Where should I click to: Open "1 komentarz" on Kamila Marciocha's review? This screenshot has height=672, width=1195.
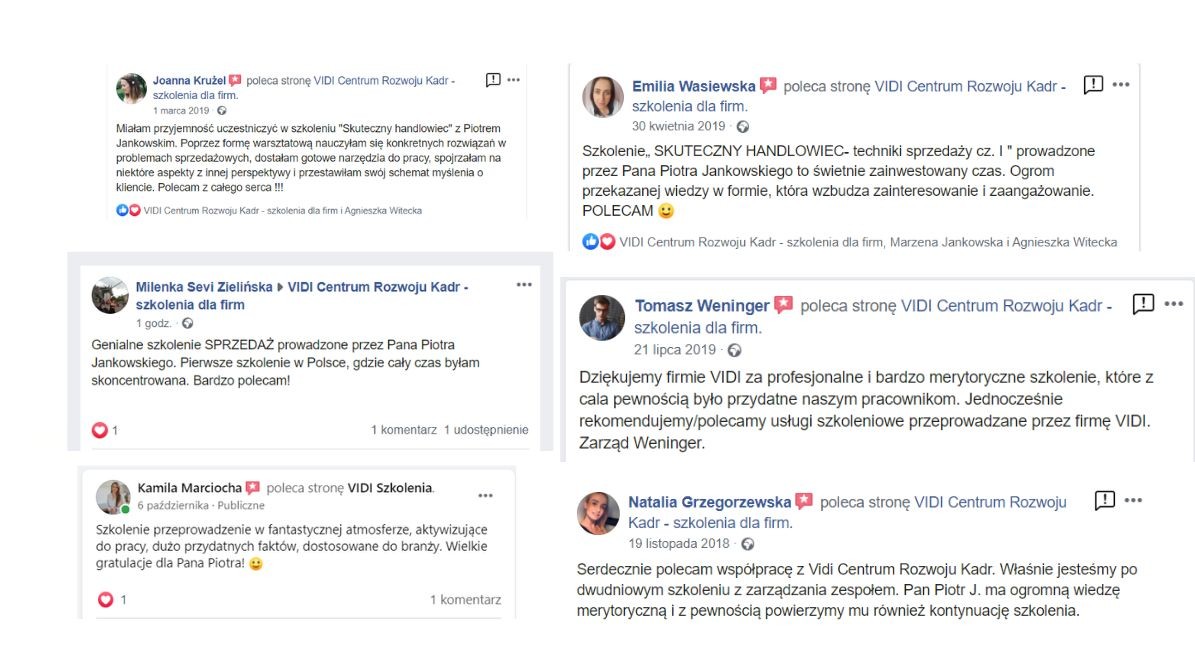(x=465, y=600)
